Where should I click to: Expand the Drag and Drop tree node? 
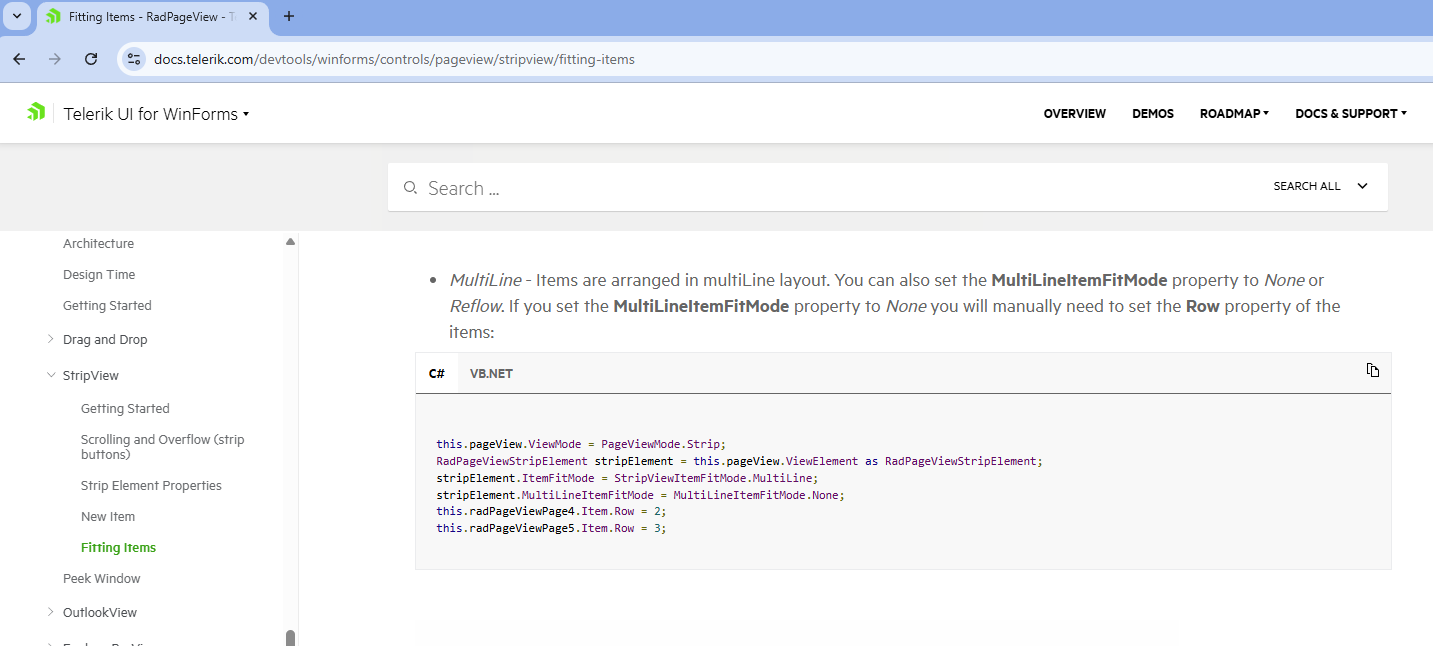(51, 340)
